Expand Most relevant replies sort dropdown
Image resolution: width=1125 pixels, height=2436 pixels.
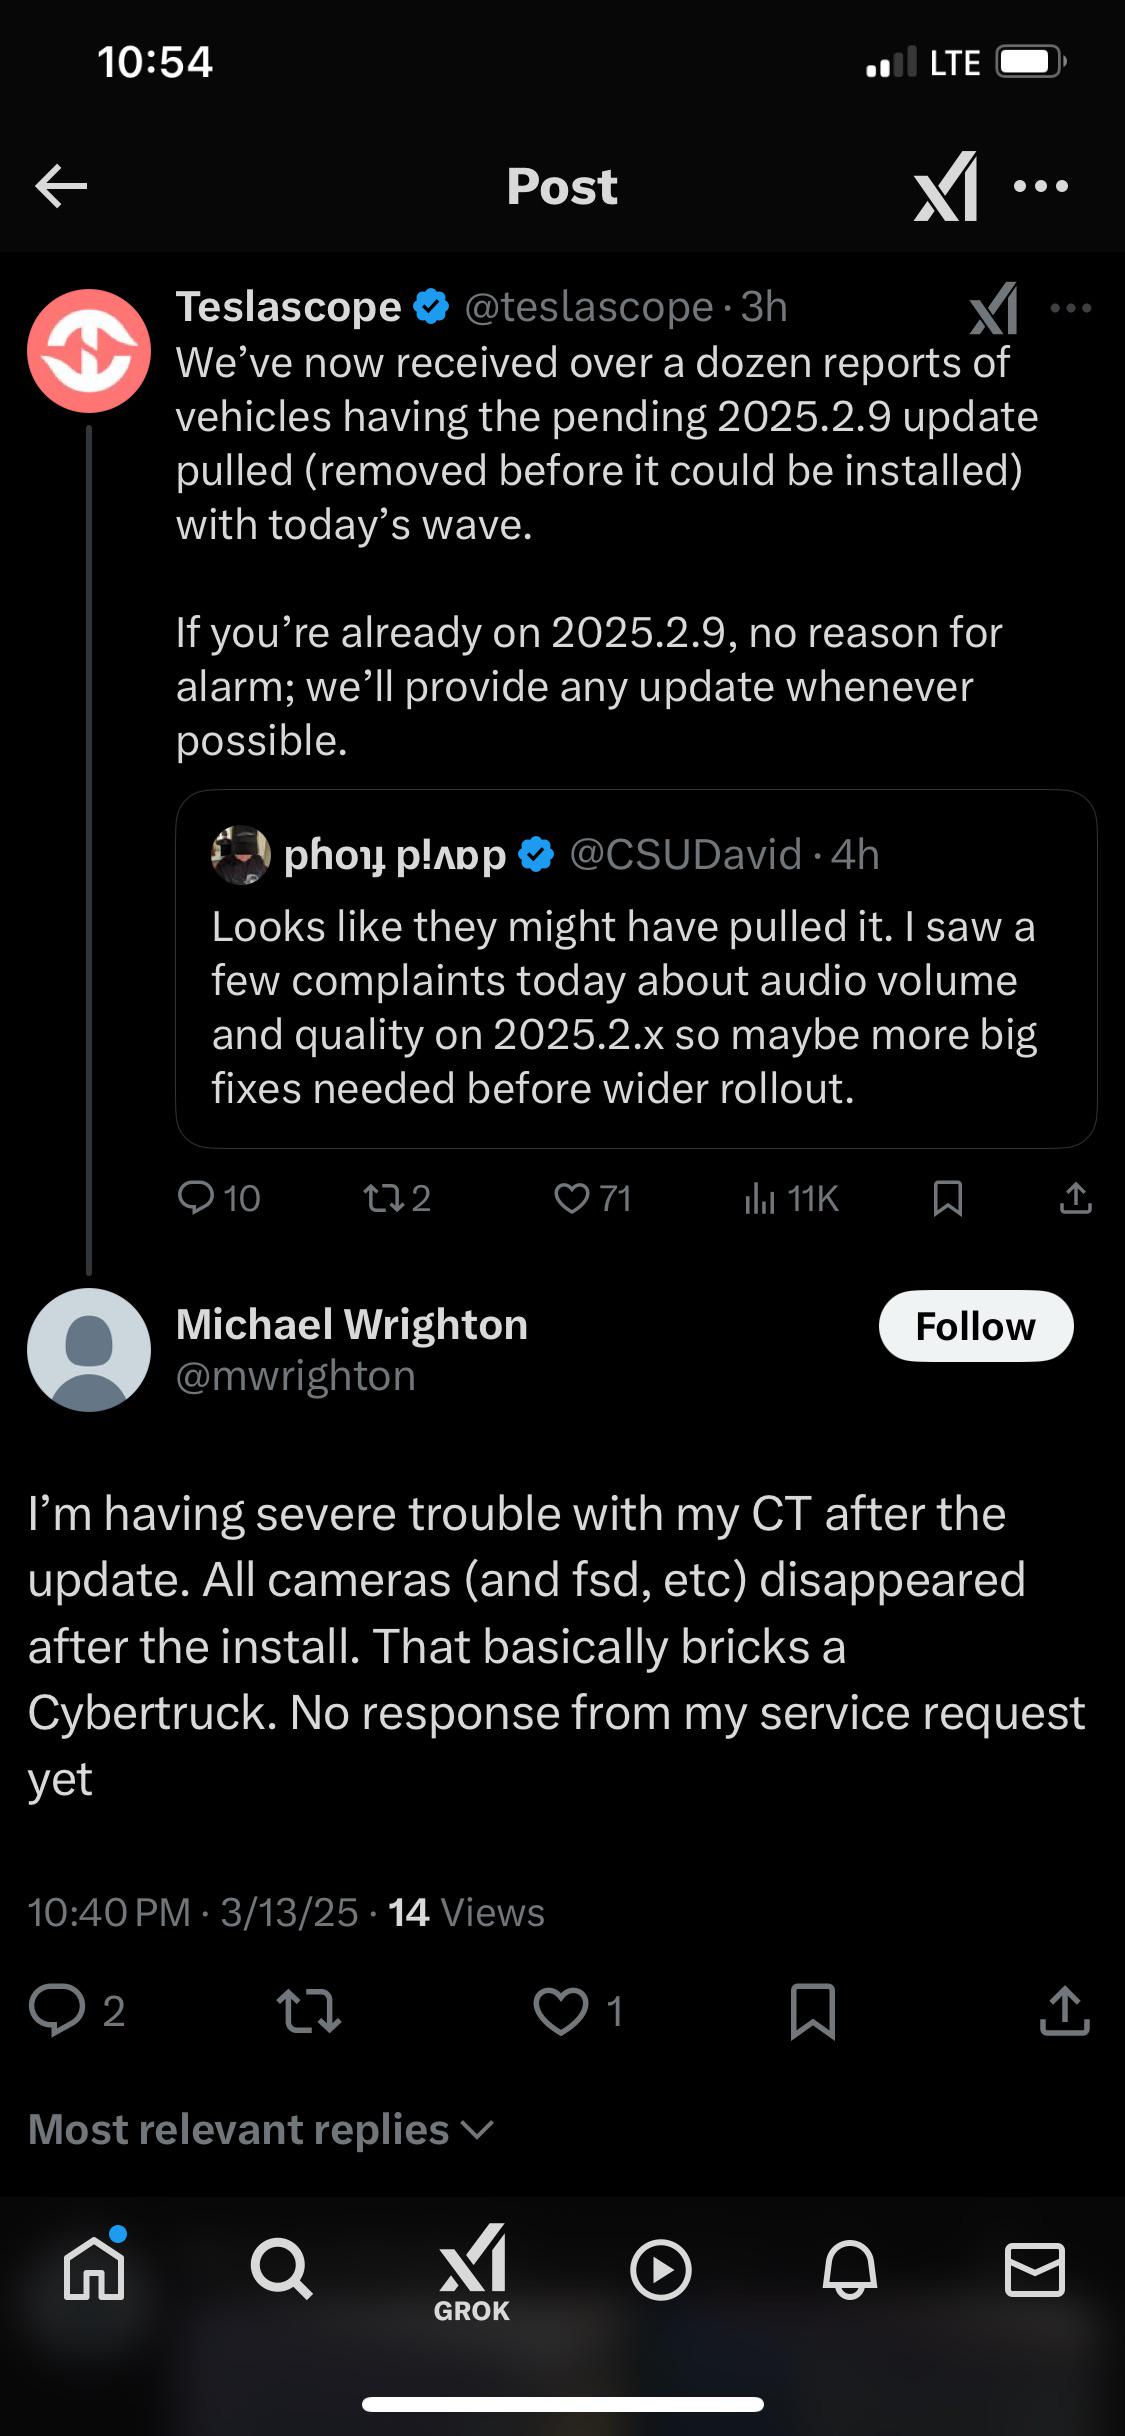pos(261,2129)
